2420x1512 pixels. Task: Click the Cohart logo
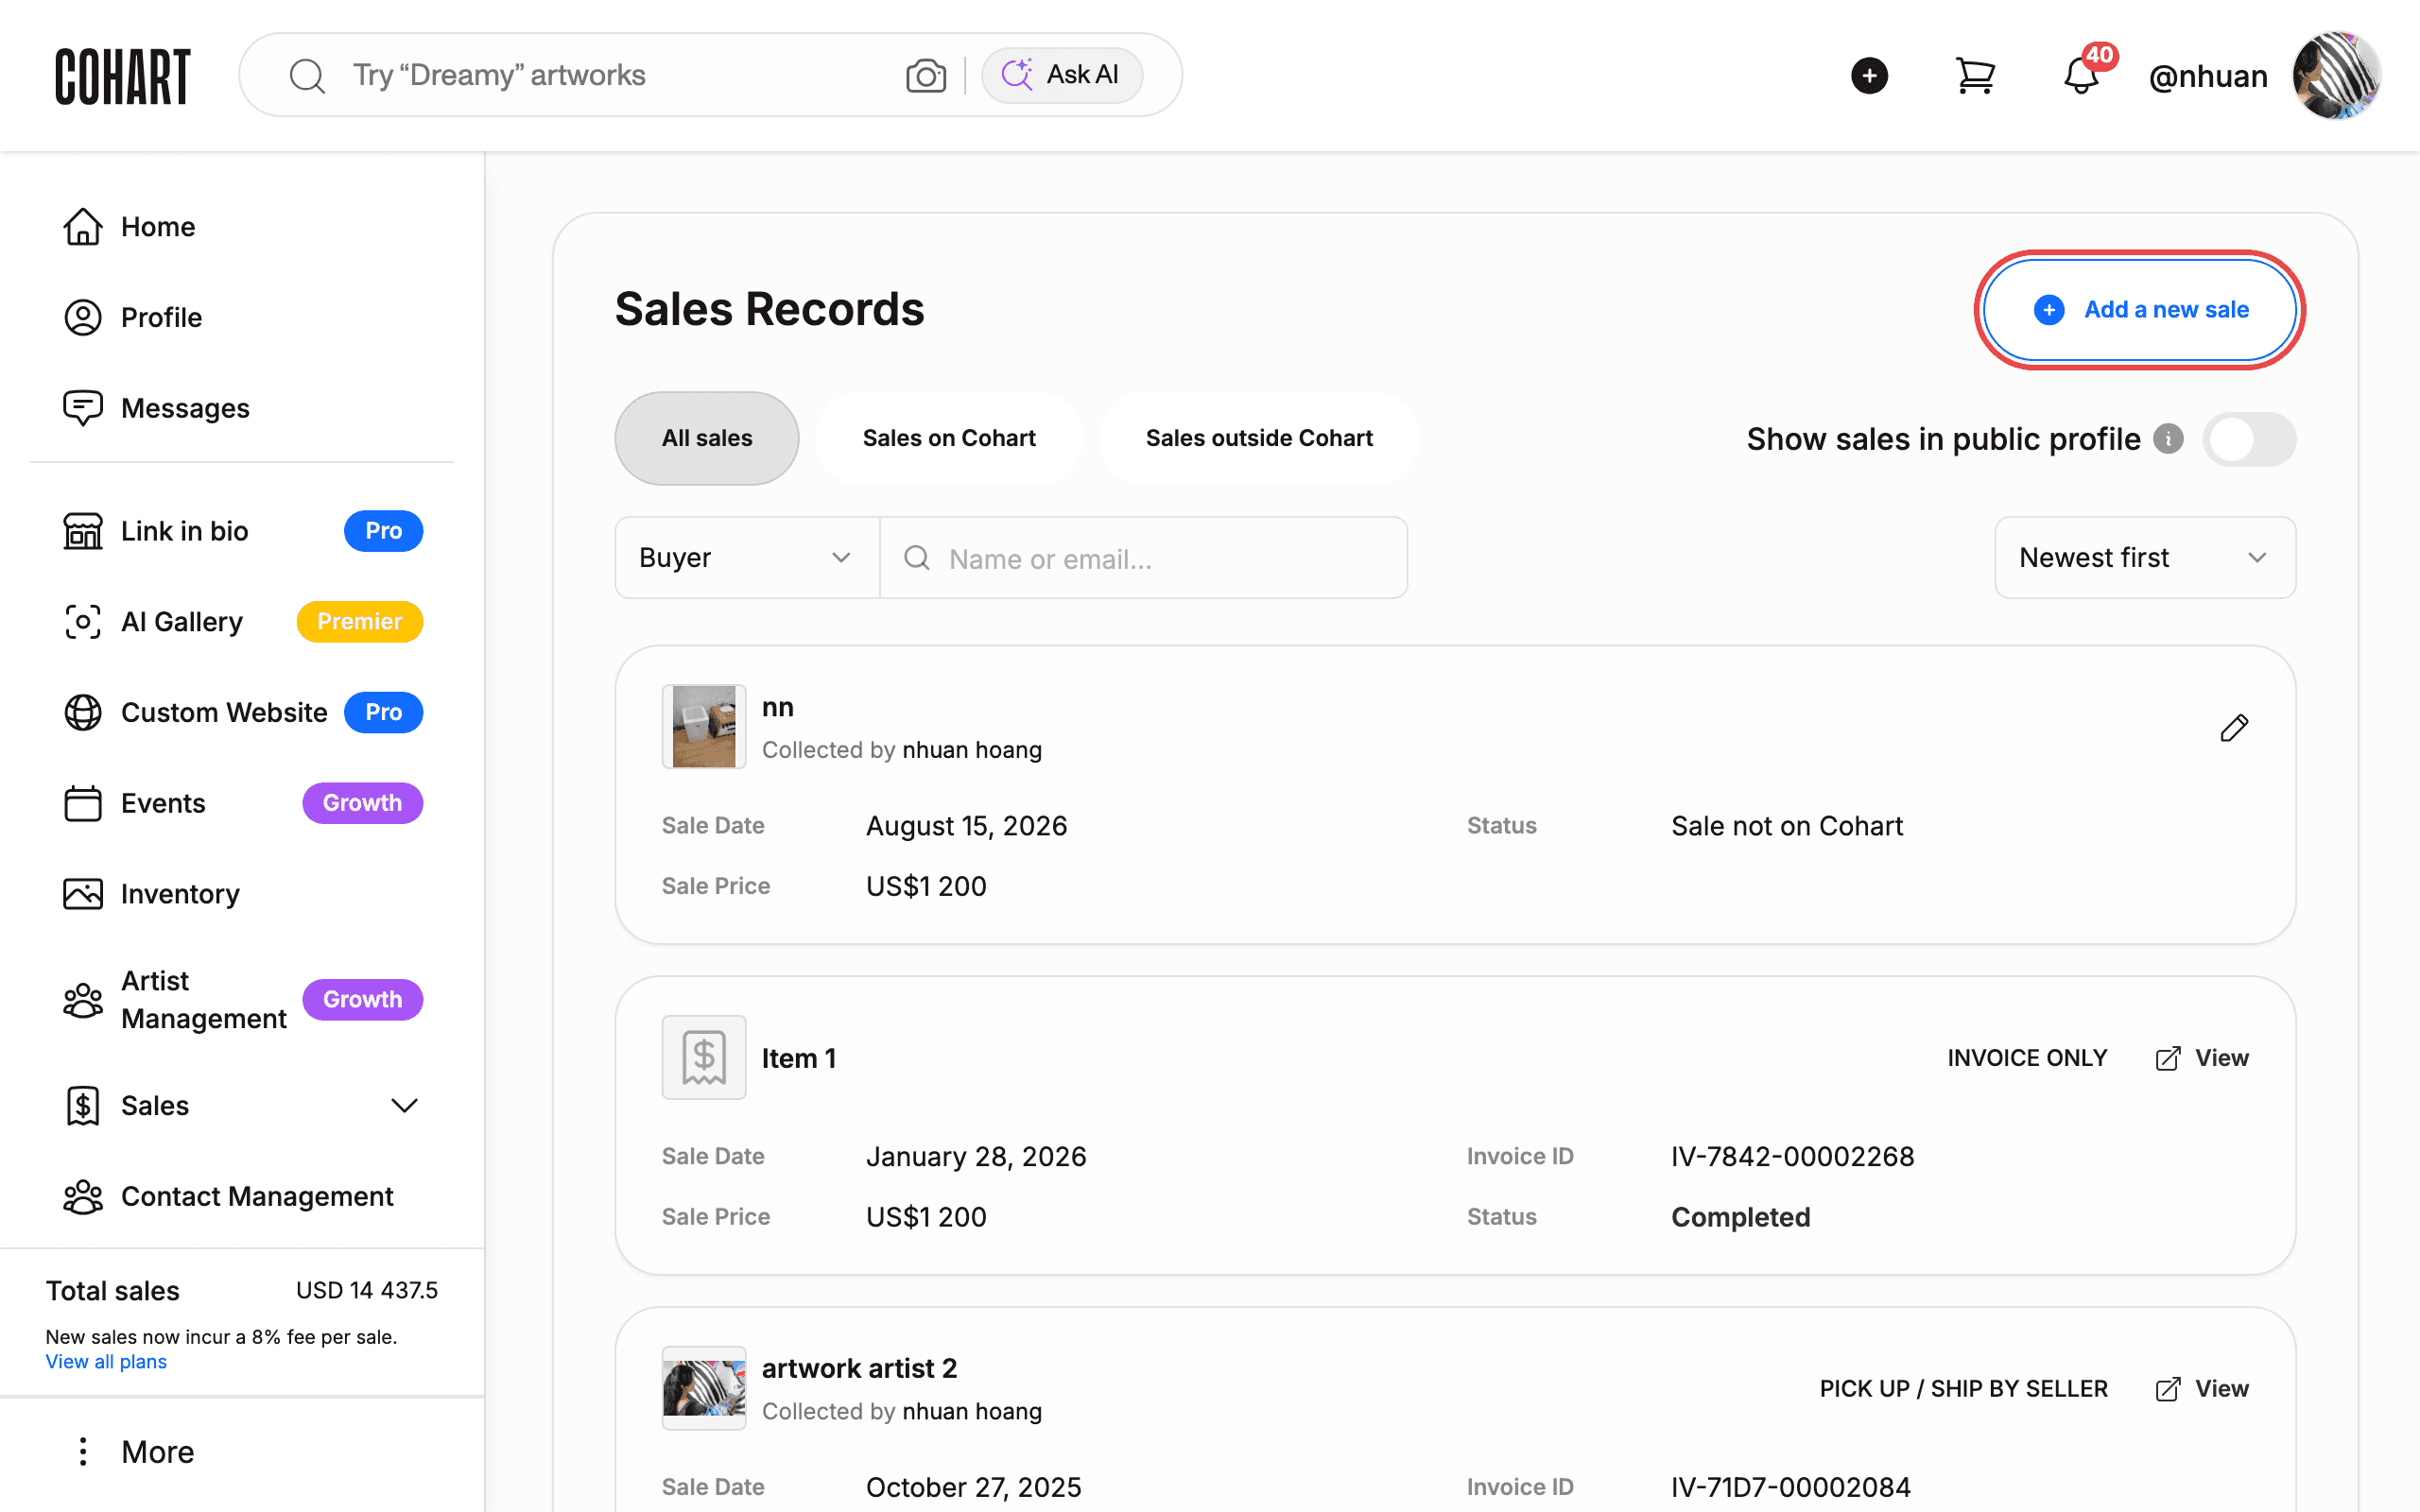click(122, 76)
